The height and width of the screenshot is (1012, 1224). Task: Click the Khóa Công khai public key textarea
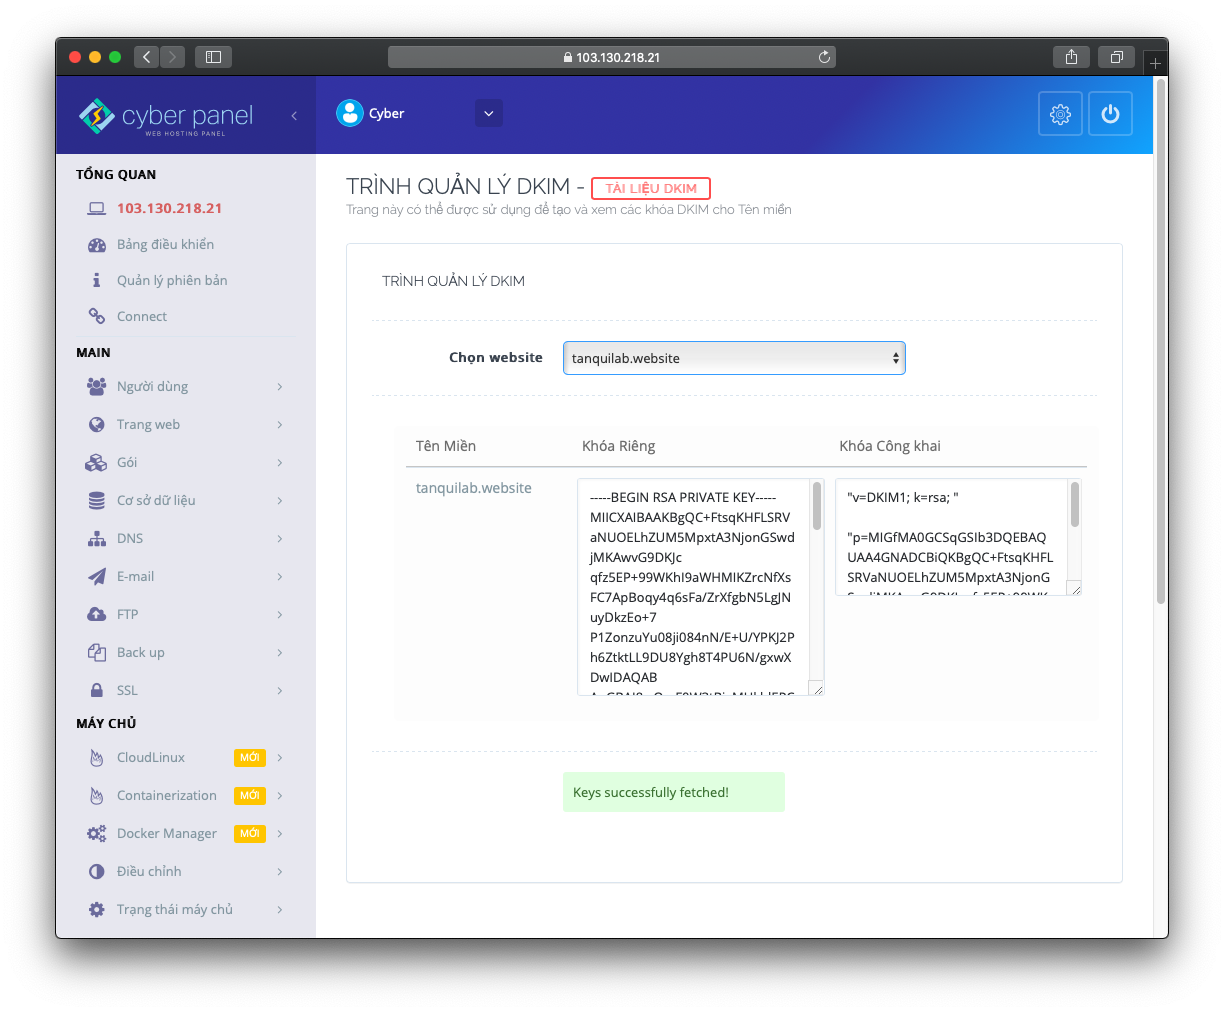point(958,537)
